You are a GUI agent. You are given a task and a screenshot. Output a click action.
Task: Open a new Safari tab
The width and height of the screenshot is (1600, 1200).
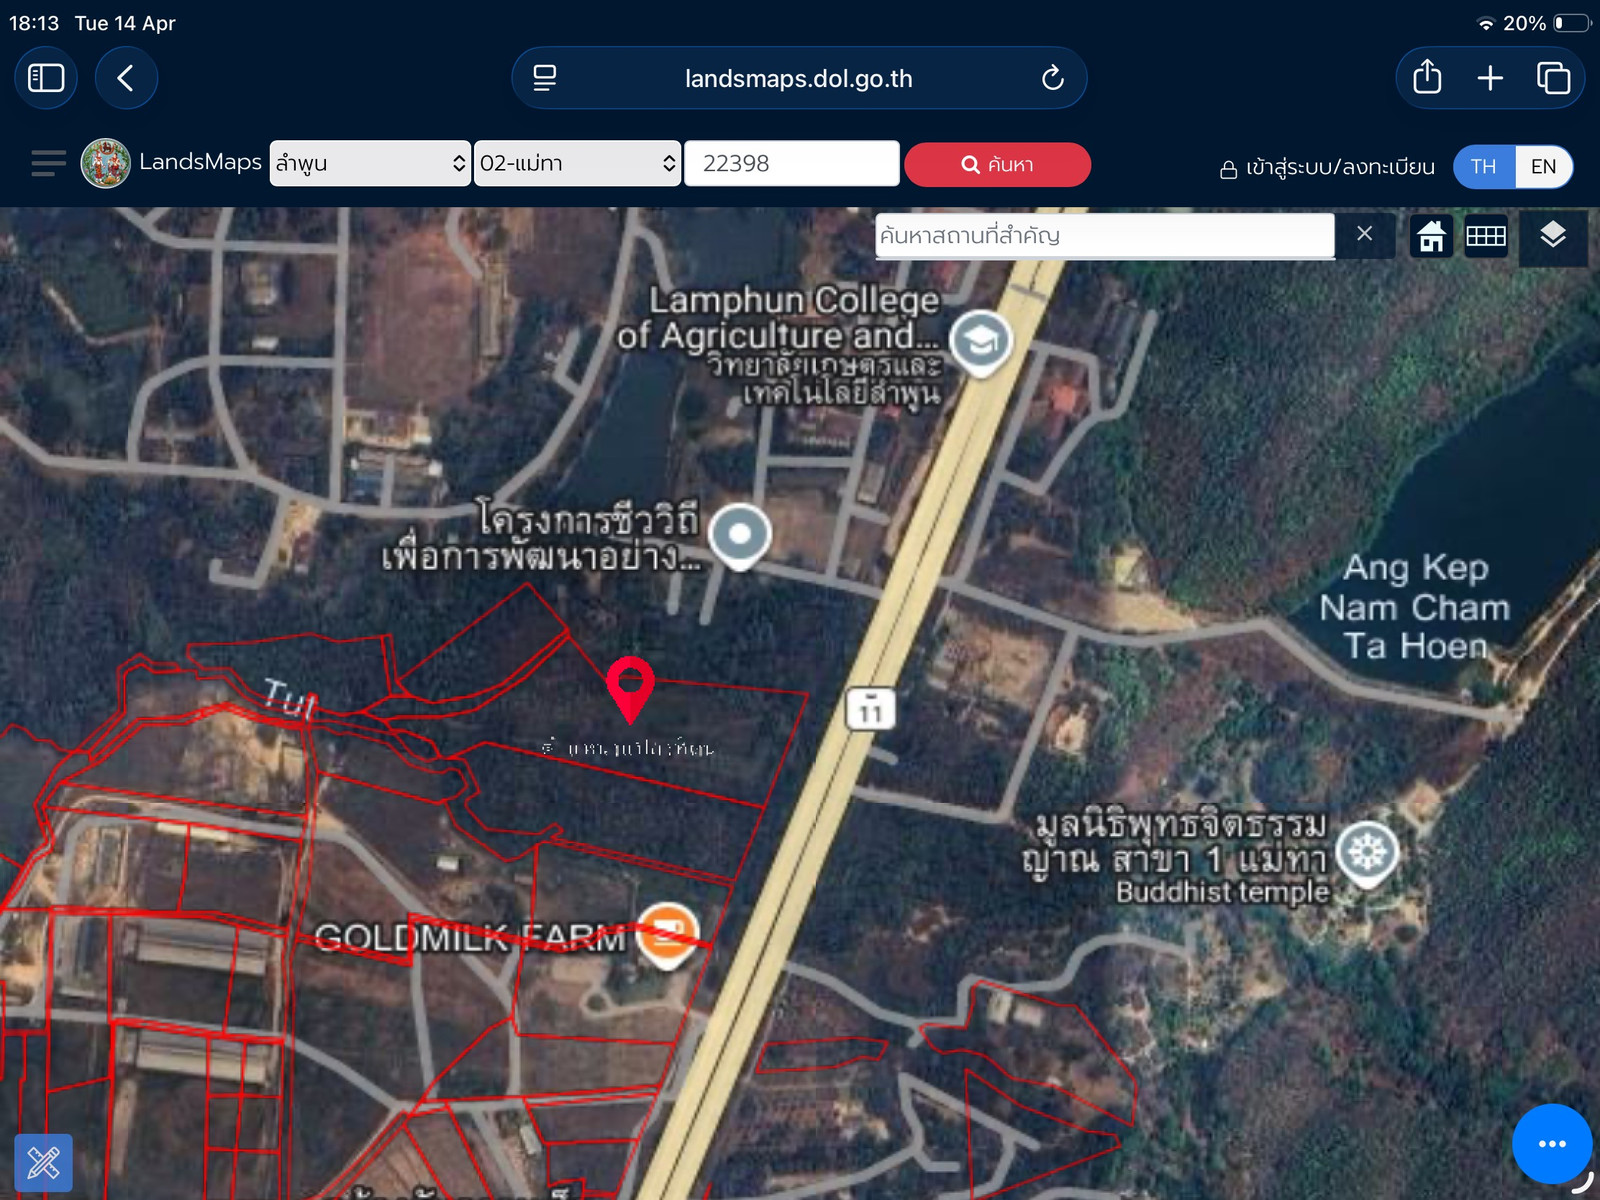[1490, 78]
